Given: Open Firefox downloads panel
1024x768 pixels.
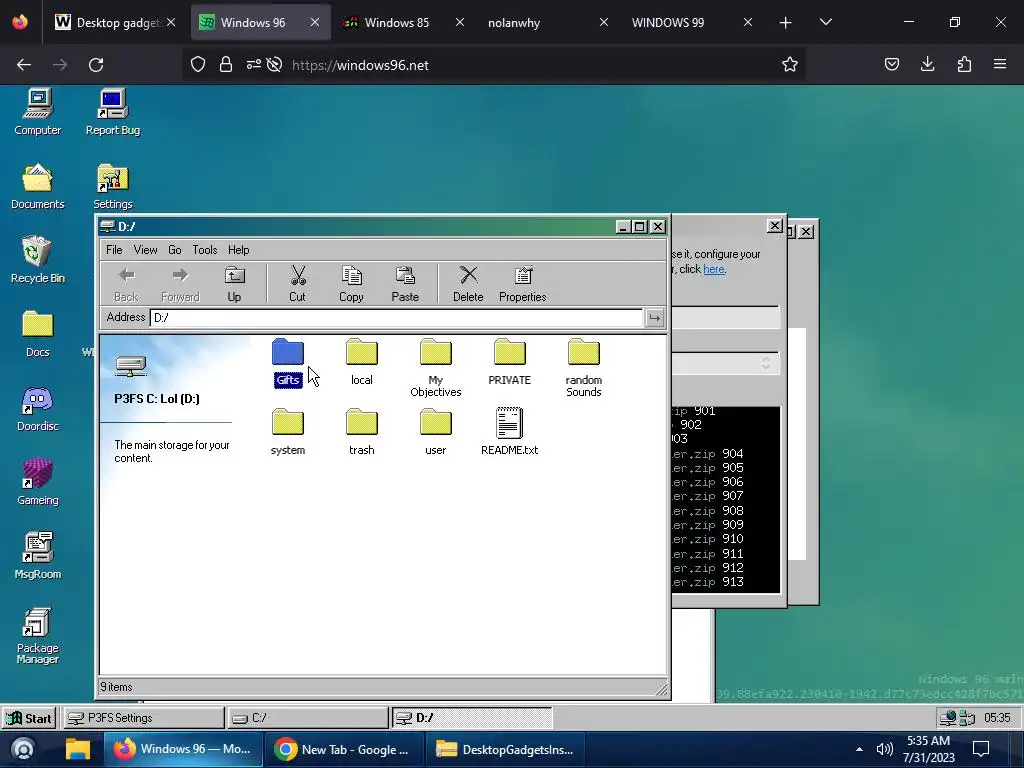Looking at the screenshot, I should (927, 65).
